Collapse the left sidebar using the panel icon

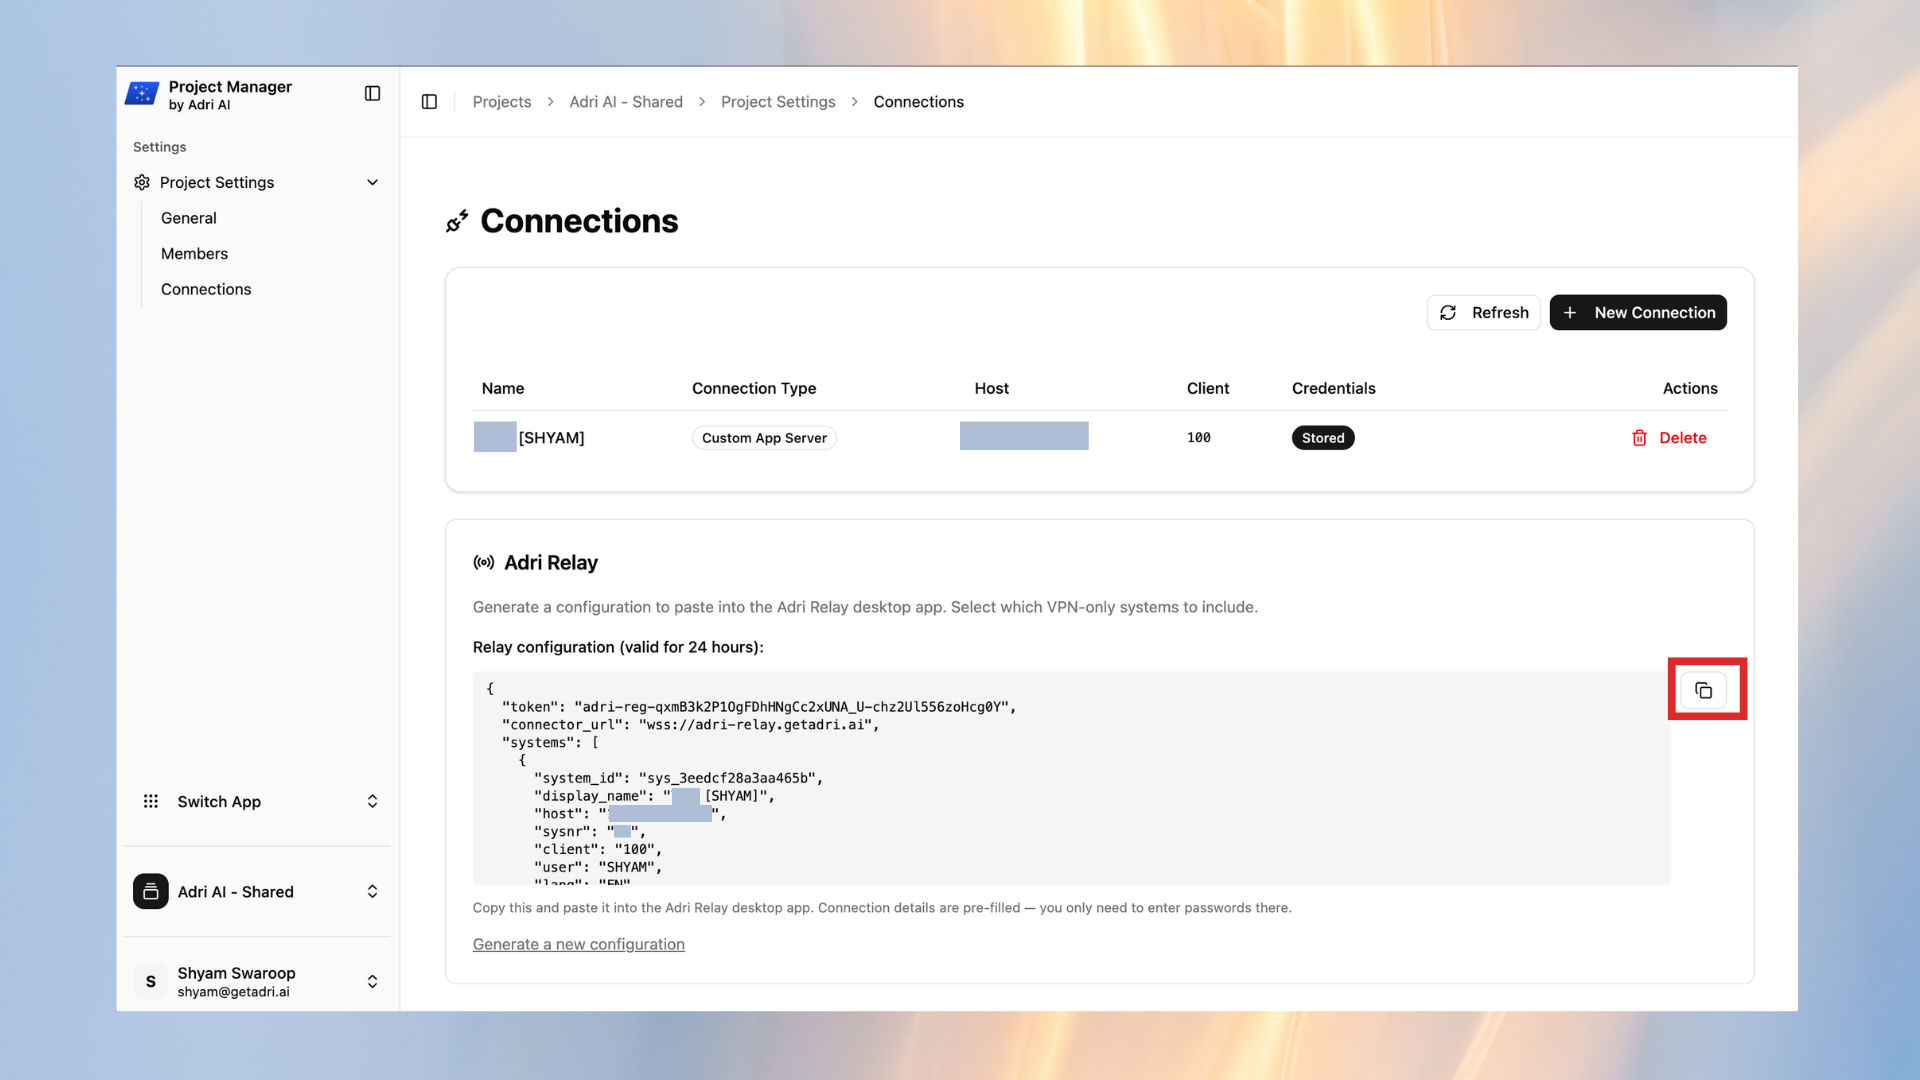(x=372, y=92)
